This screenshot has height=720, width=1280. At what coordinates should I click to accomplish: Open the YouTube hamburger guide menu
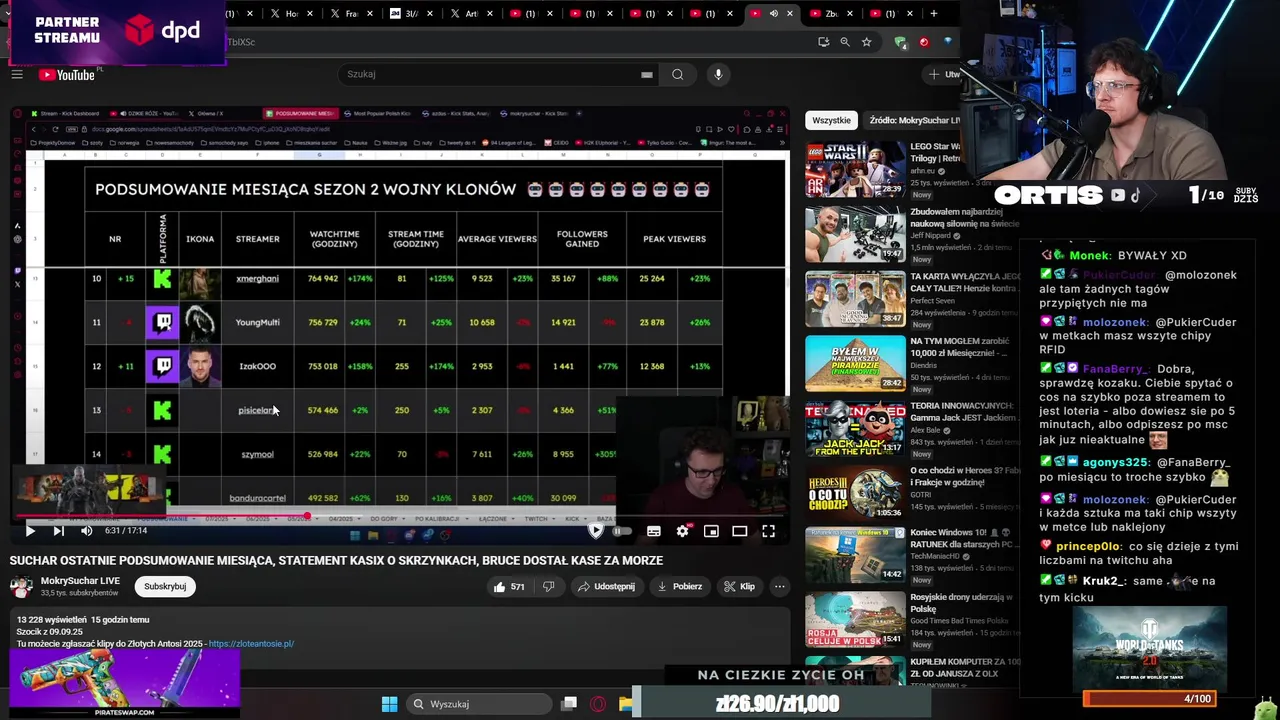(x=17, y=74)
